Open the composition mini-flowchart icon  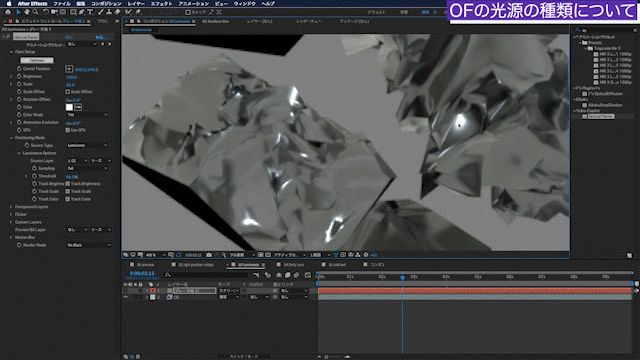[x=257, y=275]
